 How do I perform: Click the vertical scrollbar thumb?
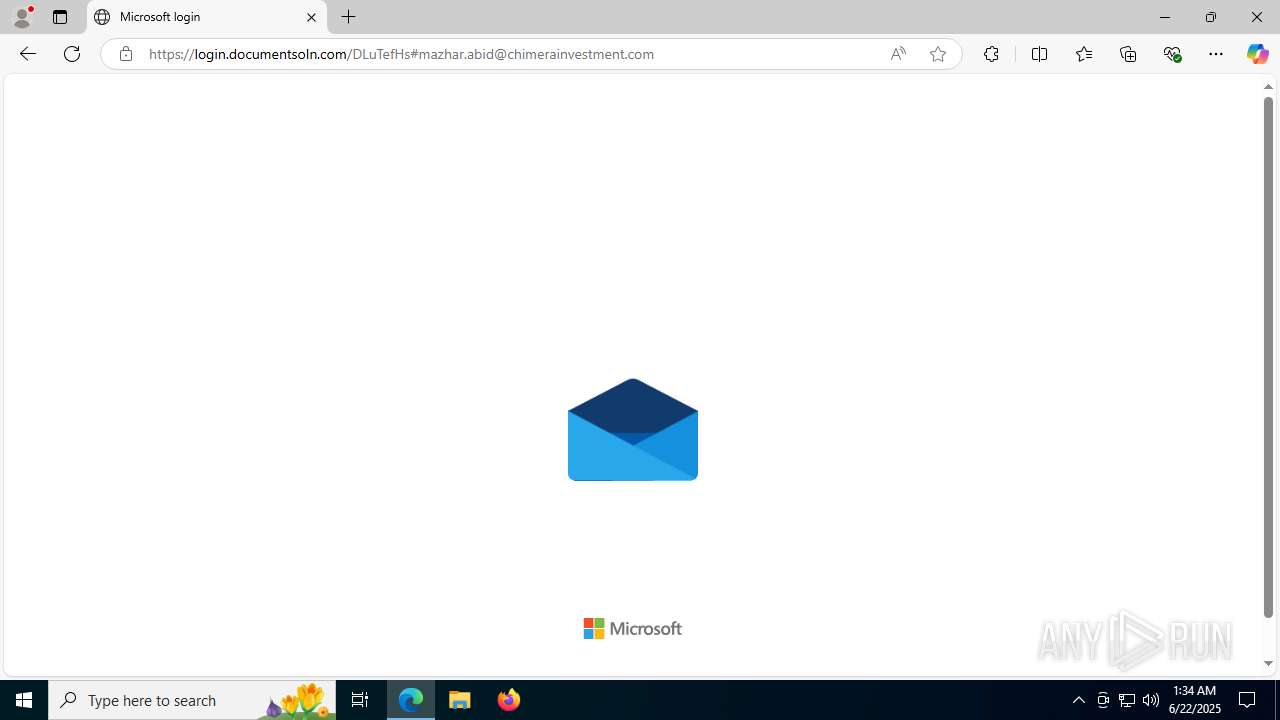pos(1268,357)
